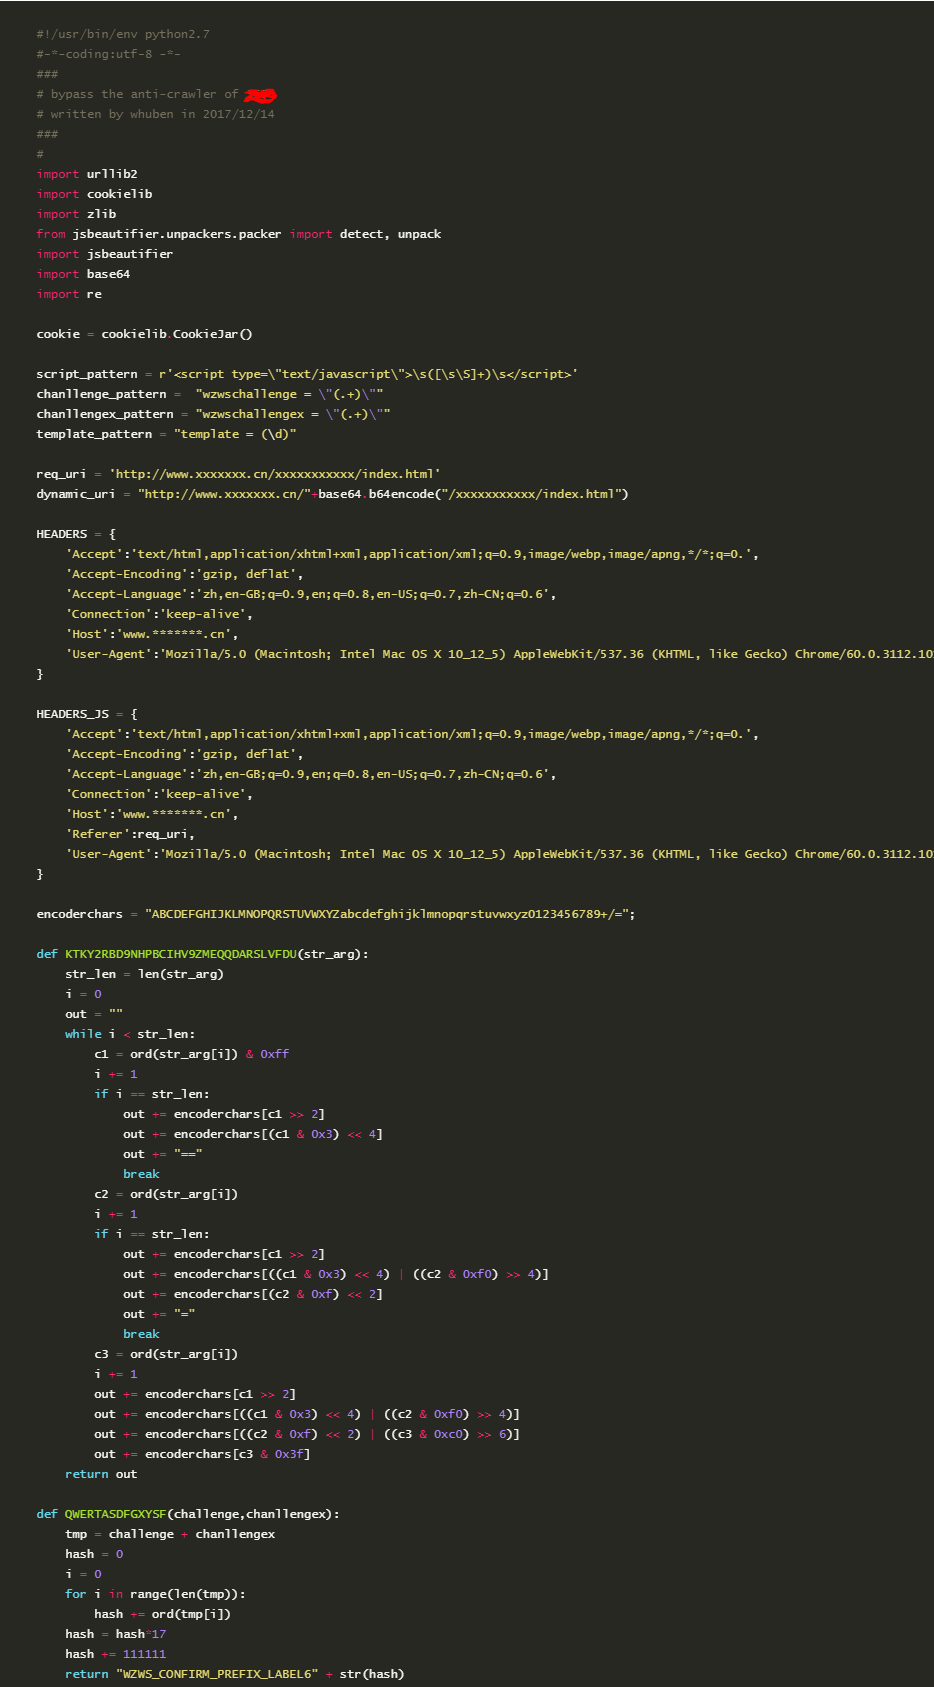Click the line 'import re'
Image resolution: width=934 pixels, height=1687 pixels.
(x=69, y=294)
